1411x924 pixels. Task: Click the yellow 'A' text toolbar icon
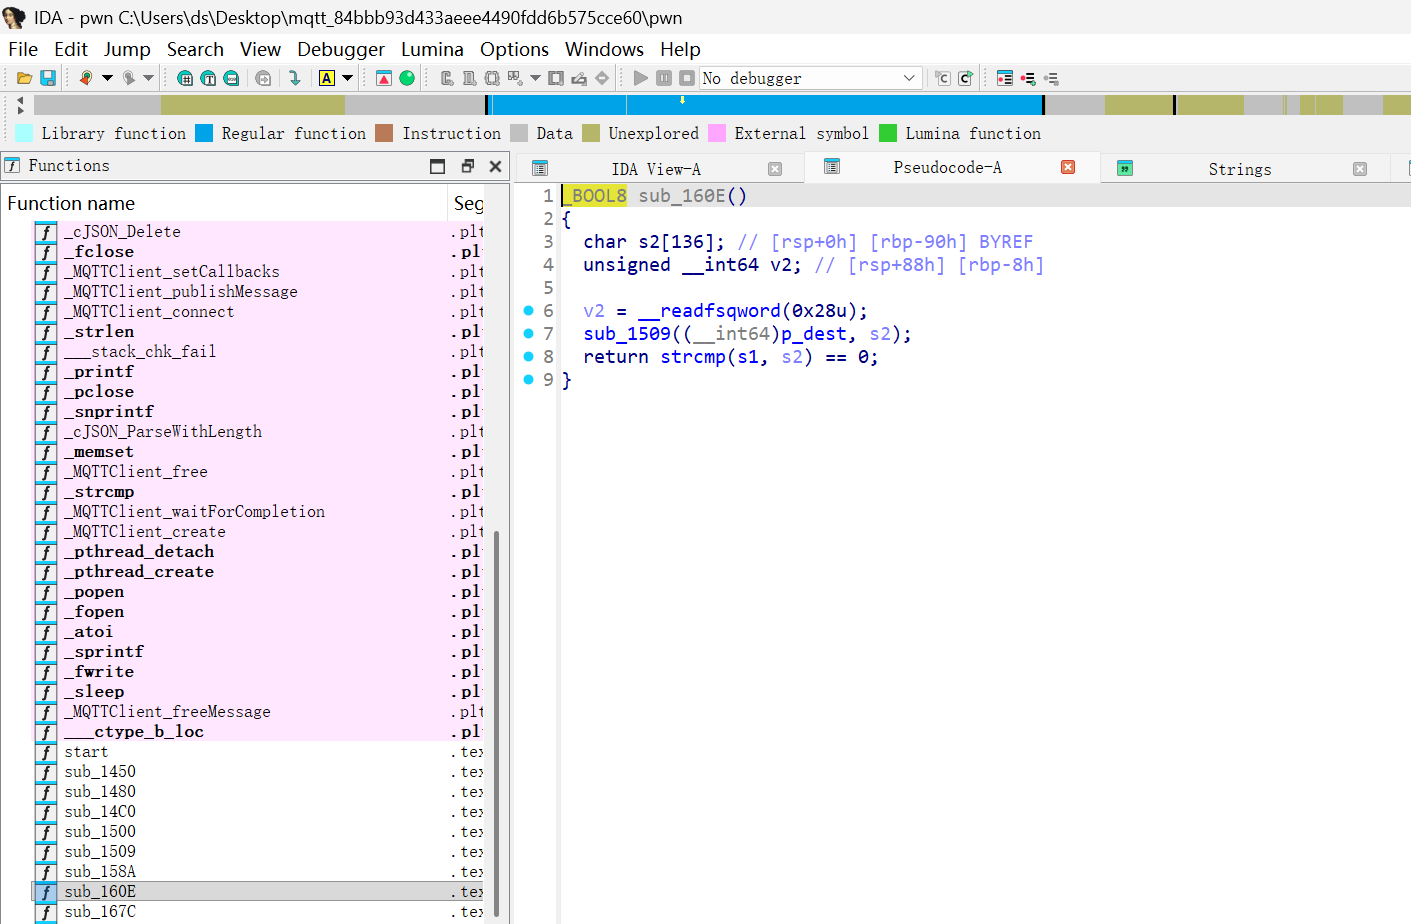click(x=327, y=78)
